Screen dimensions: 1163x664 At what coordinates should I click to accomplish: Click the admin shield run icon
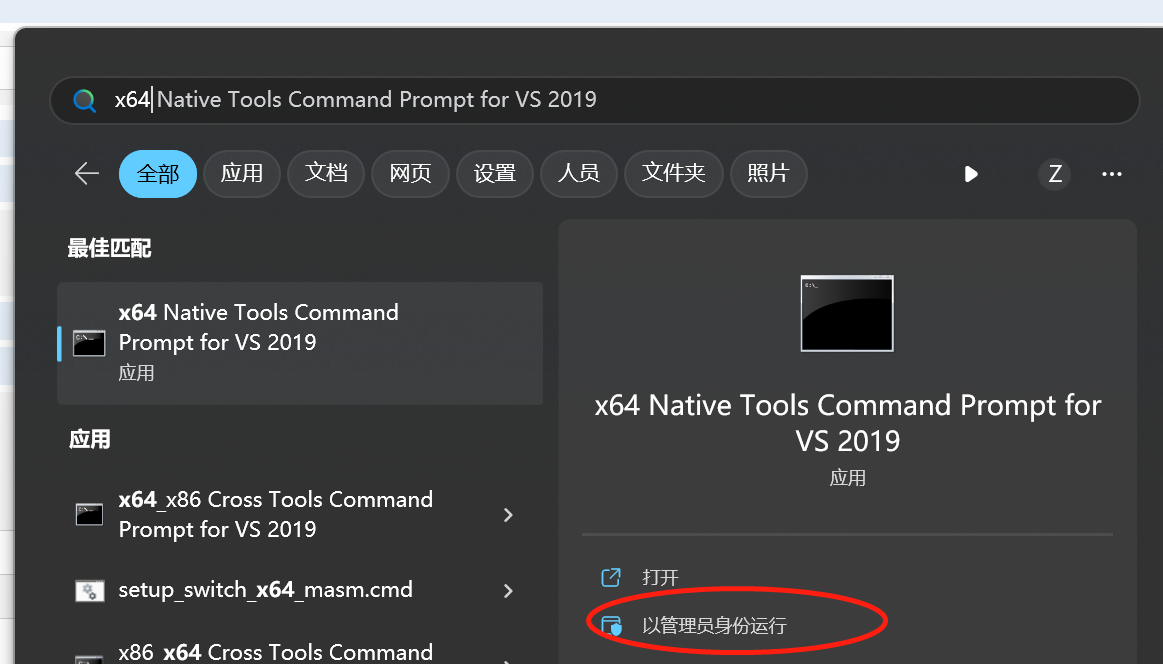click(x=611, y=625)
